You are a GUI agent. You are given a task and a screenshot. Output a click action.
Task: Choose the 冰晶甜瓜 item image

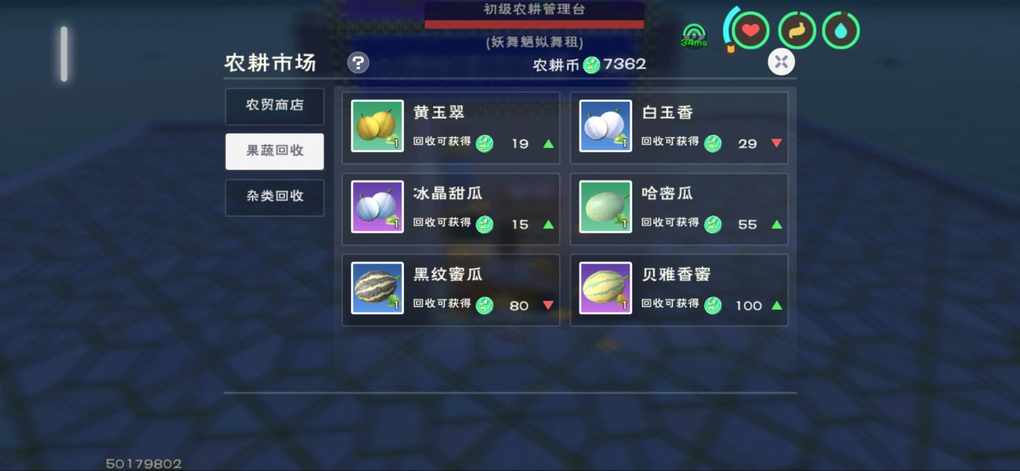click(x=377, y=207)
